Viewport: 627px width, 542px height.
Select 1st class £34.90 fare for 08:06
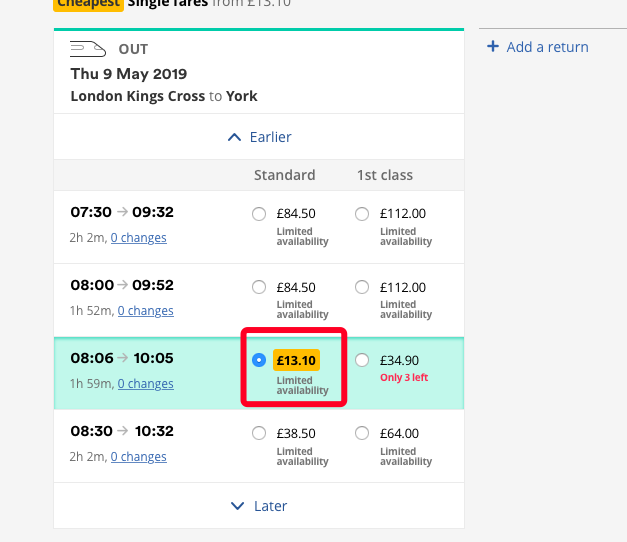[x=362, y=360]
